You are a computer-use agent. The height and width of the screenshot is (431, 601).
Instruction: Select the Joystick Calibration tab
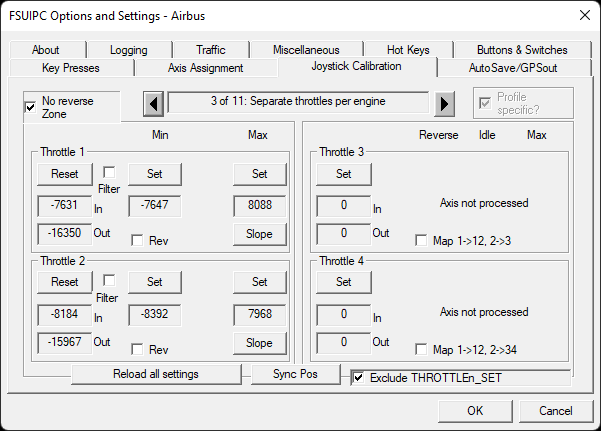pyautogui.click(x=356, y=66)
